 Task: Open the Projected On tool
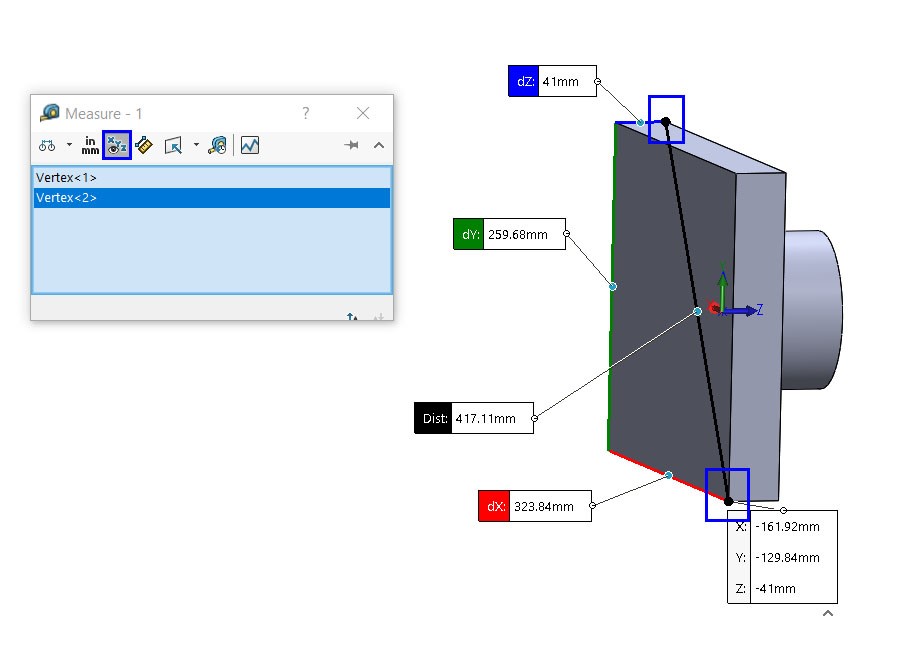coord(174,146)
